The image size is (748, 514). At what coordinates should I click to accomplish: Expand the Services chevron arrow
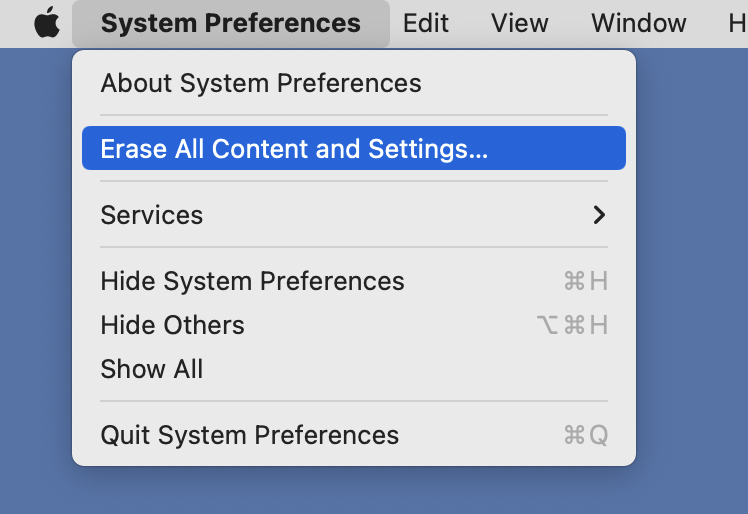599,215
